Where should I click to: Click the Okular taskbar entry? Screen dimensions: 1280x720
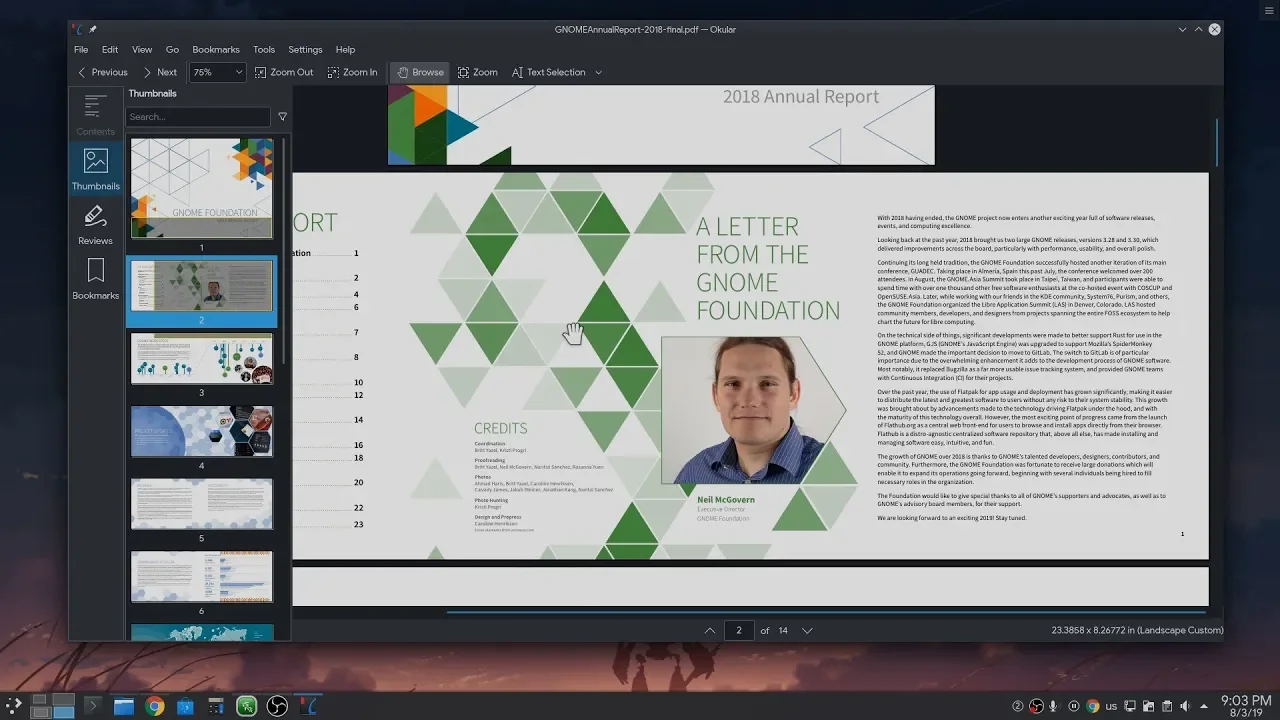pos(309,707)
